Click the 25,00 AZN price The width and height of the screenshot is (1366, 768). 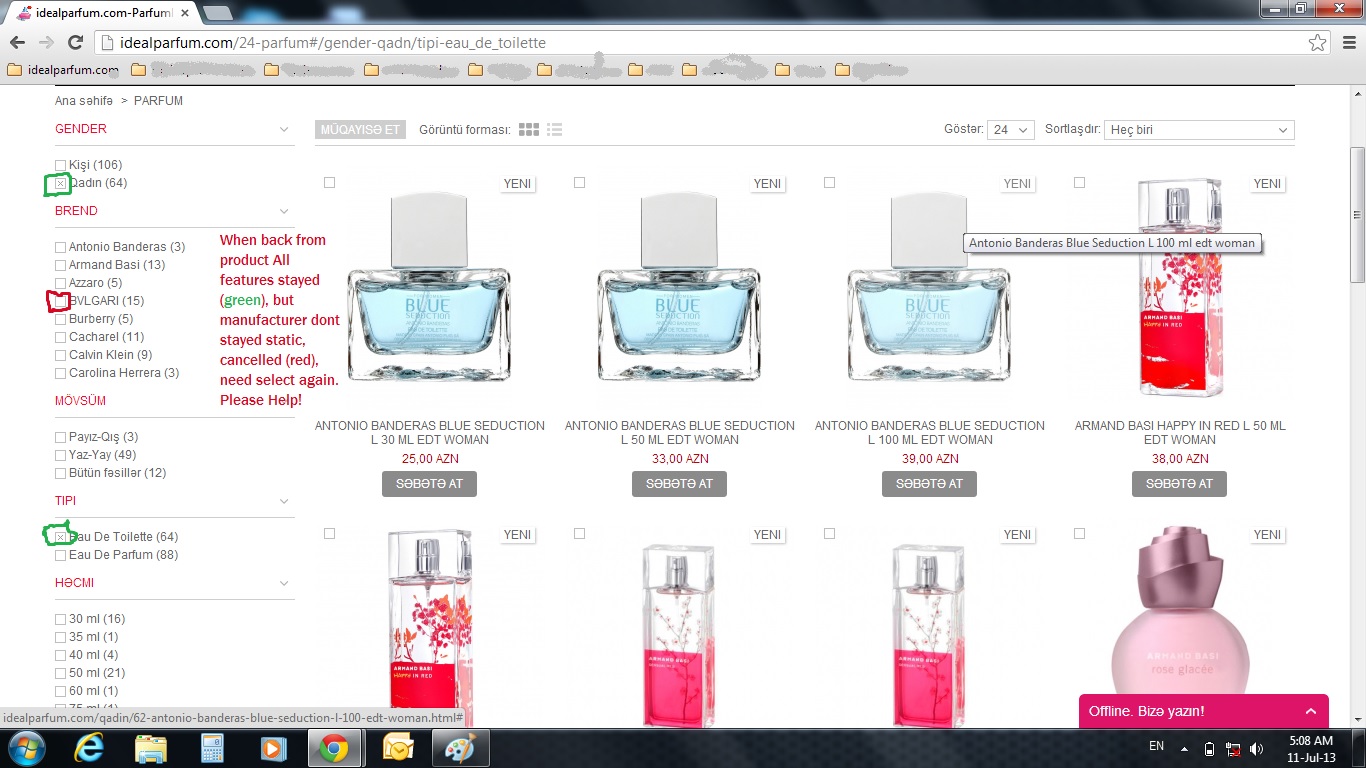tap(430, 459)
